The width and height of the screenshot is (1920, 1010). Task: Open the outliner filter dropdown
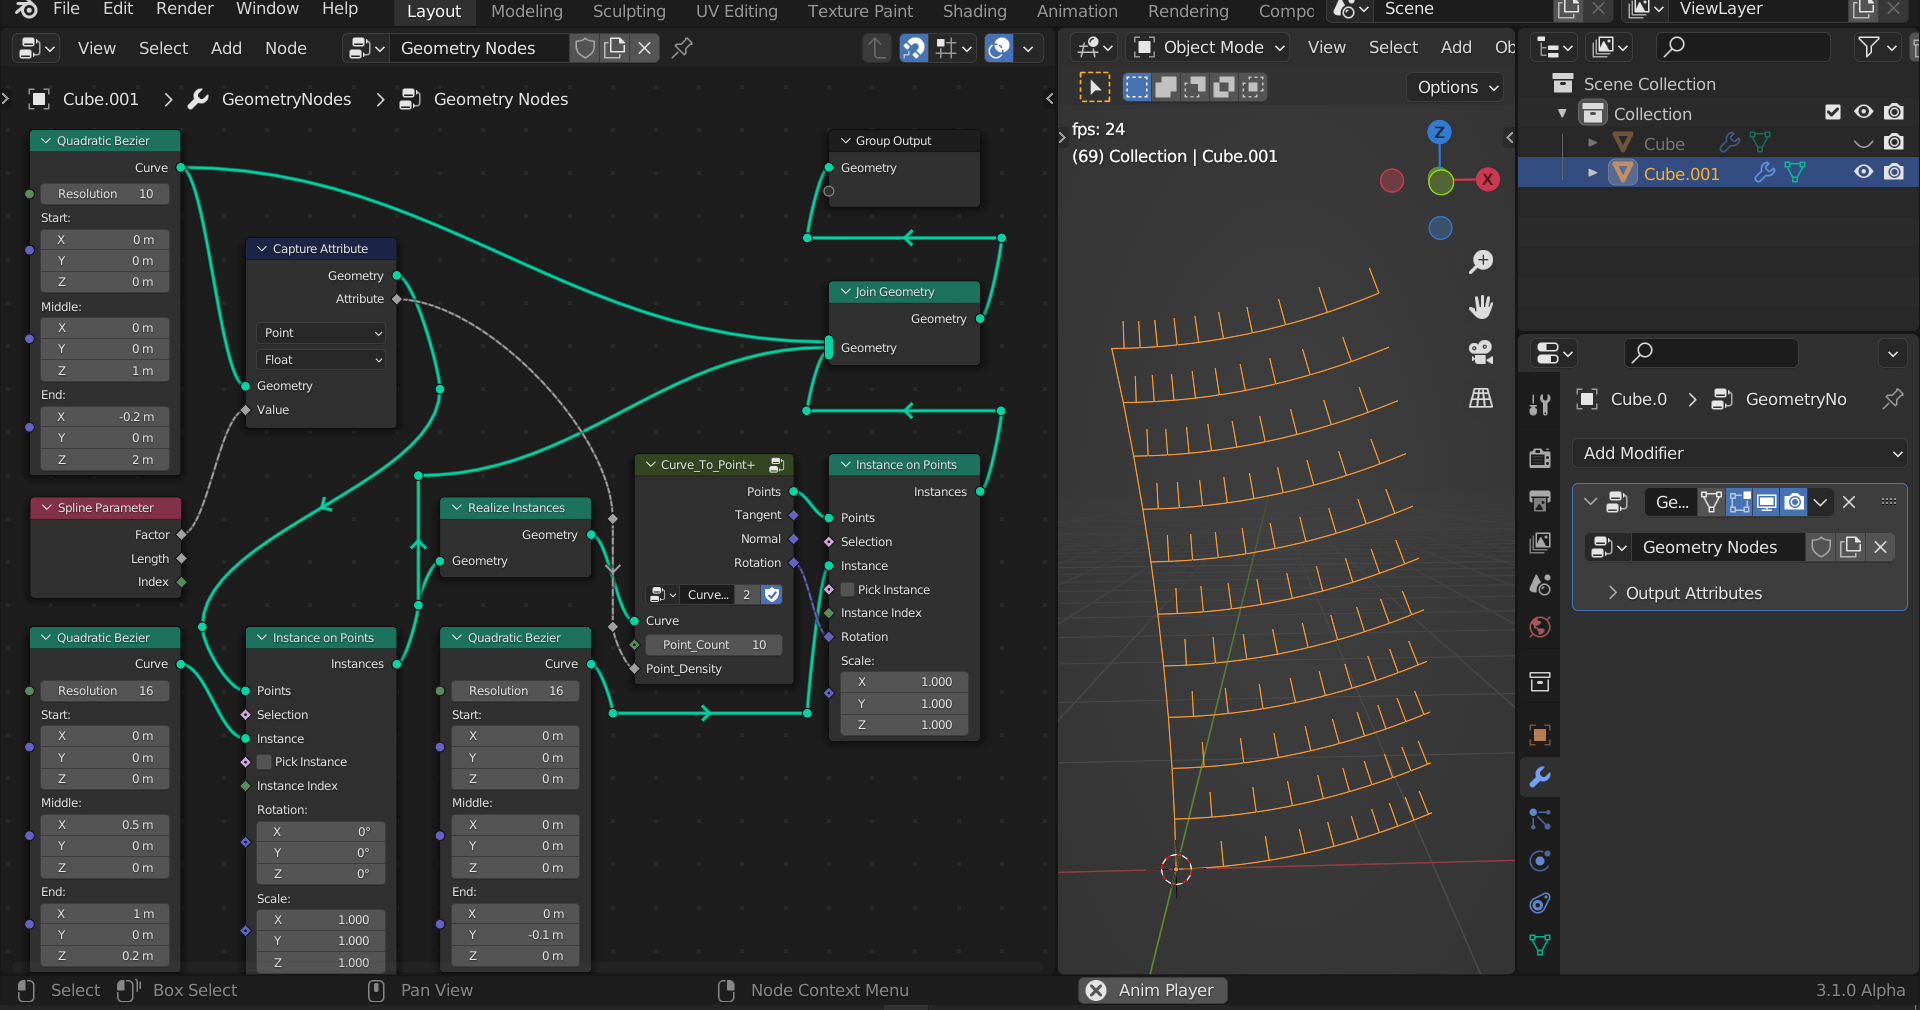[1877, 47]
